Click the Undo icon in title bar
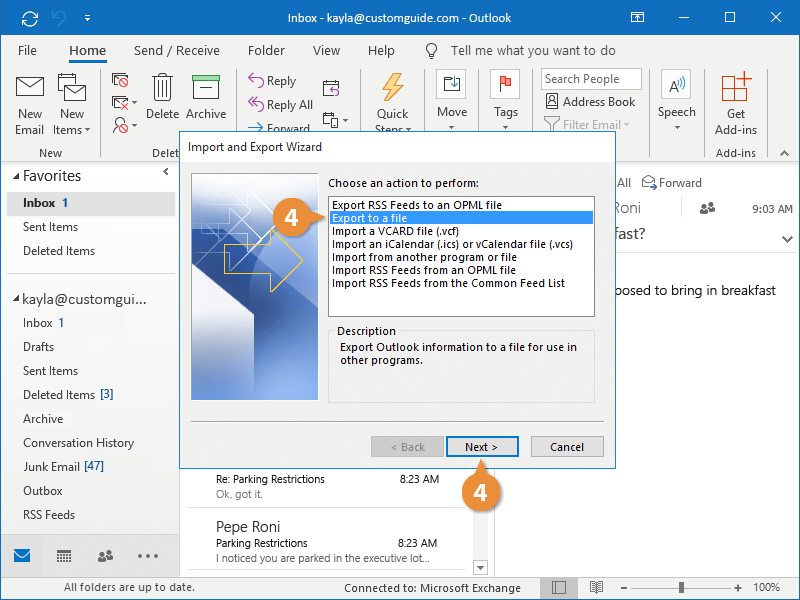Image resolution: width=800 pixels, height=600 pixels. click(x=59, y=18)
